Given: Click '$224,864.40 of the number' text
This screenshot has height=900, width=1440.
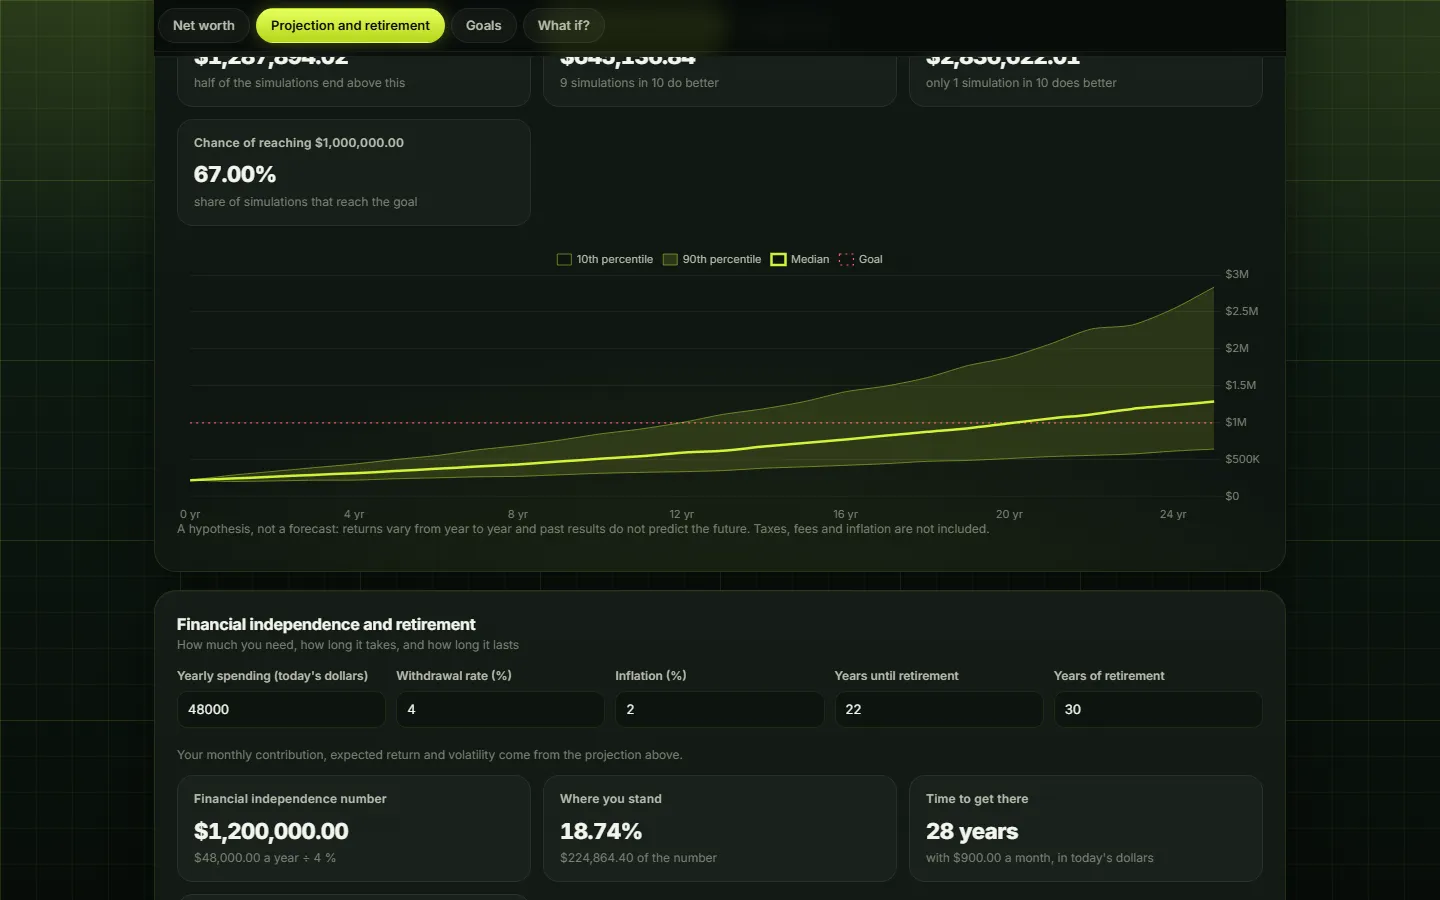Looking at the screenshot, I should (638, 858).
